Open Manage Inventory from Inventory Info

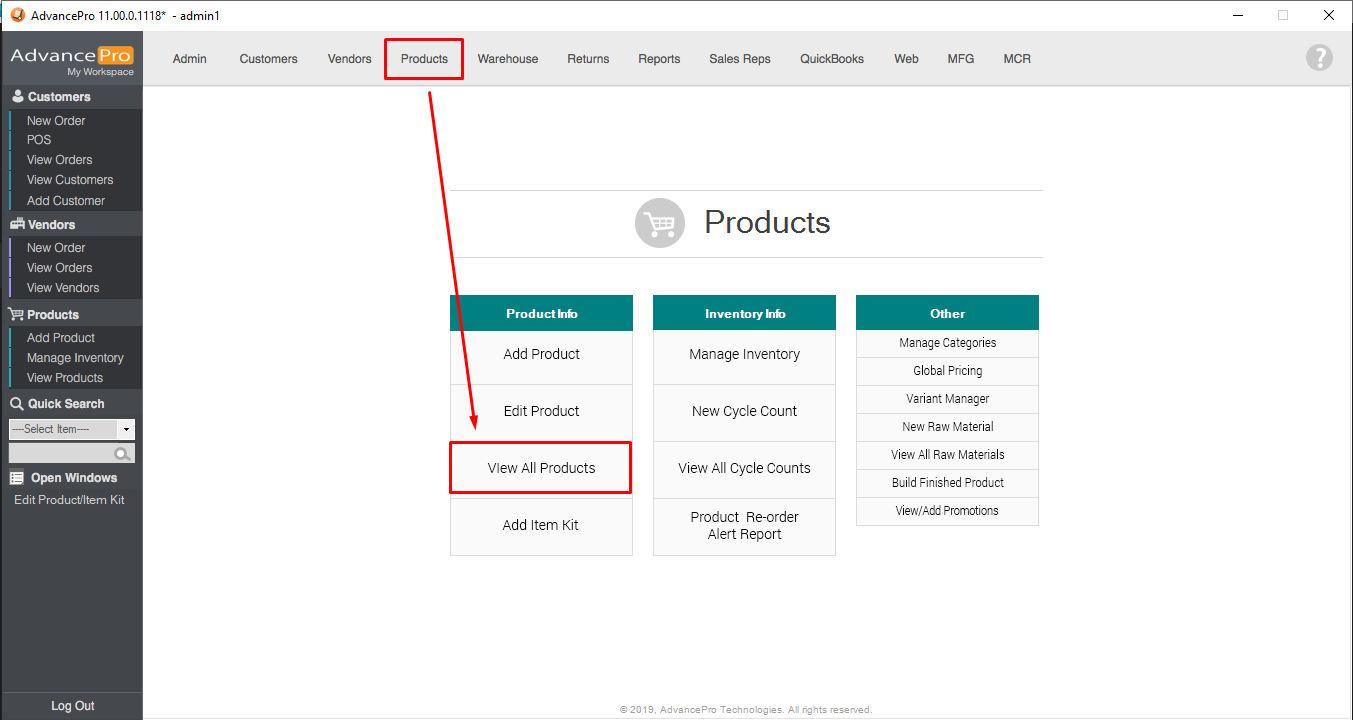click(744, 354)
